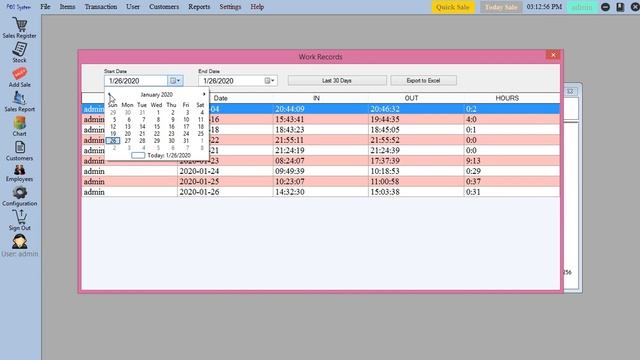The image size is (640, 360).
Task: Open the Stock icon in sidebar
Action: pos(19,49)
